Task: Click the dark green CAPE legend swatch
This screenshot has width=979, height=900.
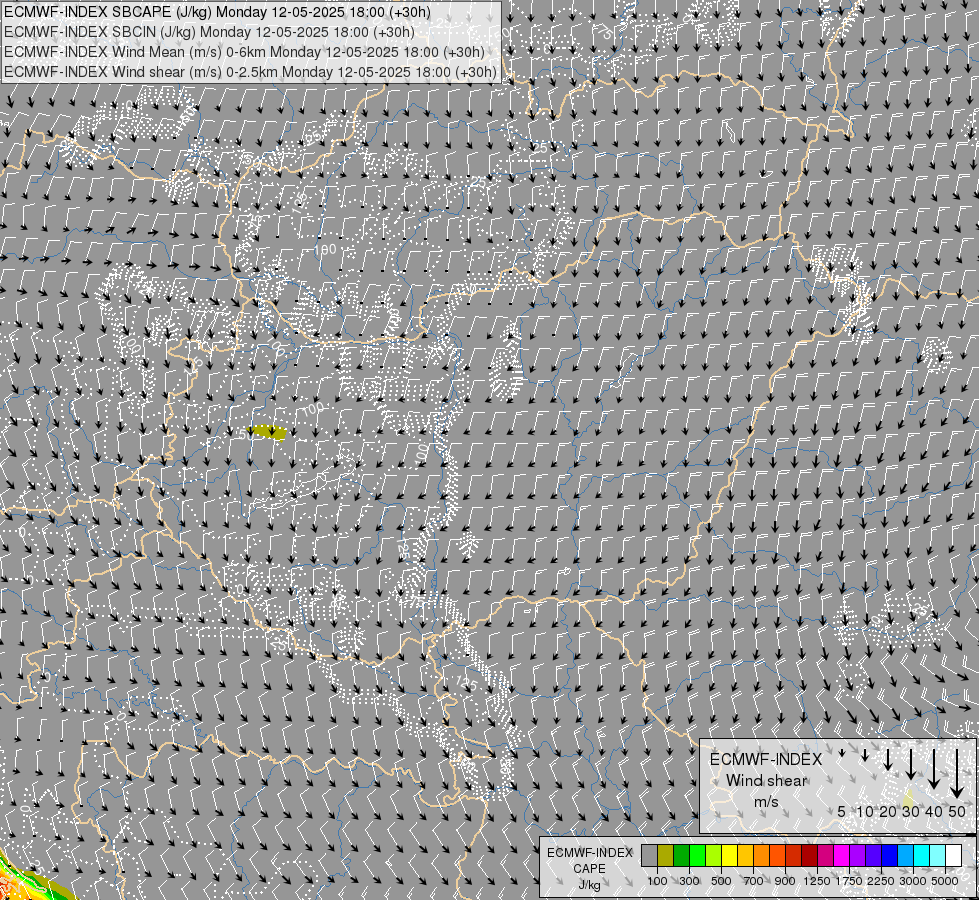Action: 682,856
